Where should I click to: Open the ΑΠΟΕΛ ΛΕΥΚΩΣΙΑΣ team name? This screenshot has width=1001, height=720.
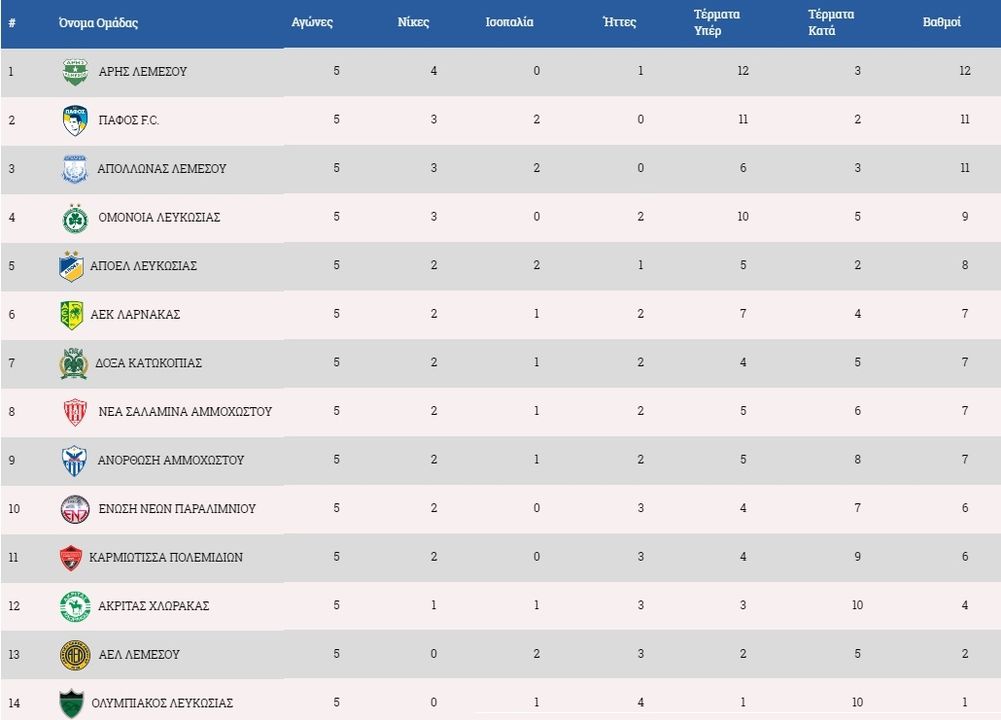pyautogui.click(x=143, y=266)
